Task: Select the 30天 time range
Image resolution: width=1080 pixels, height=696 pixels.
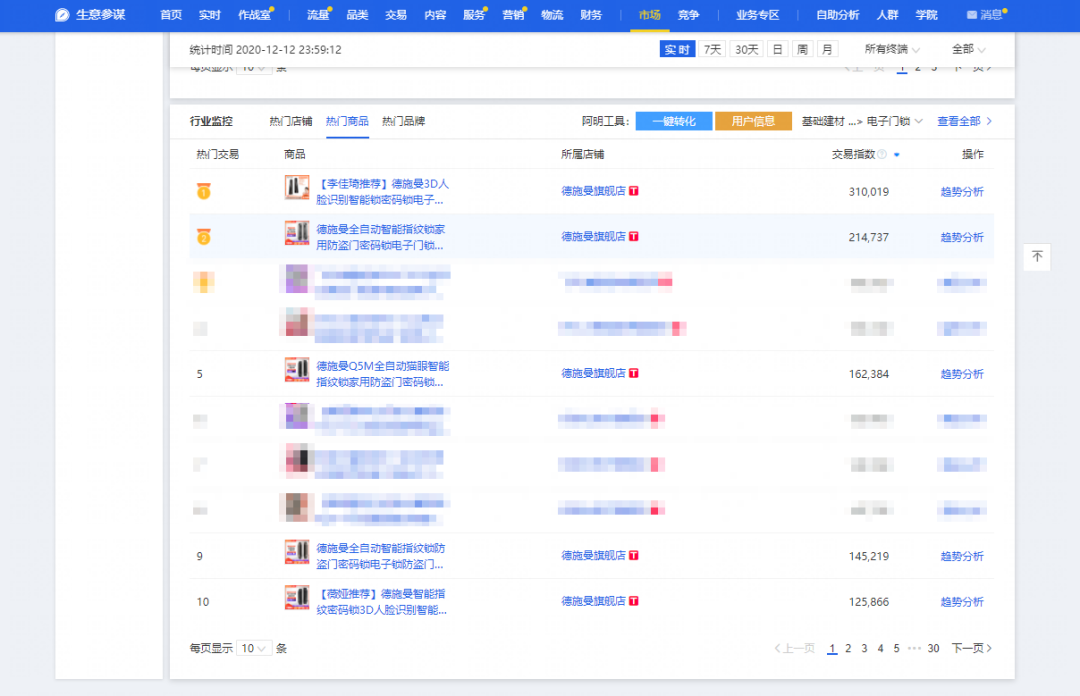Action: point(746,50)
